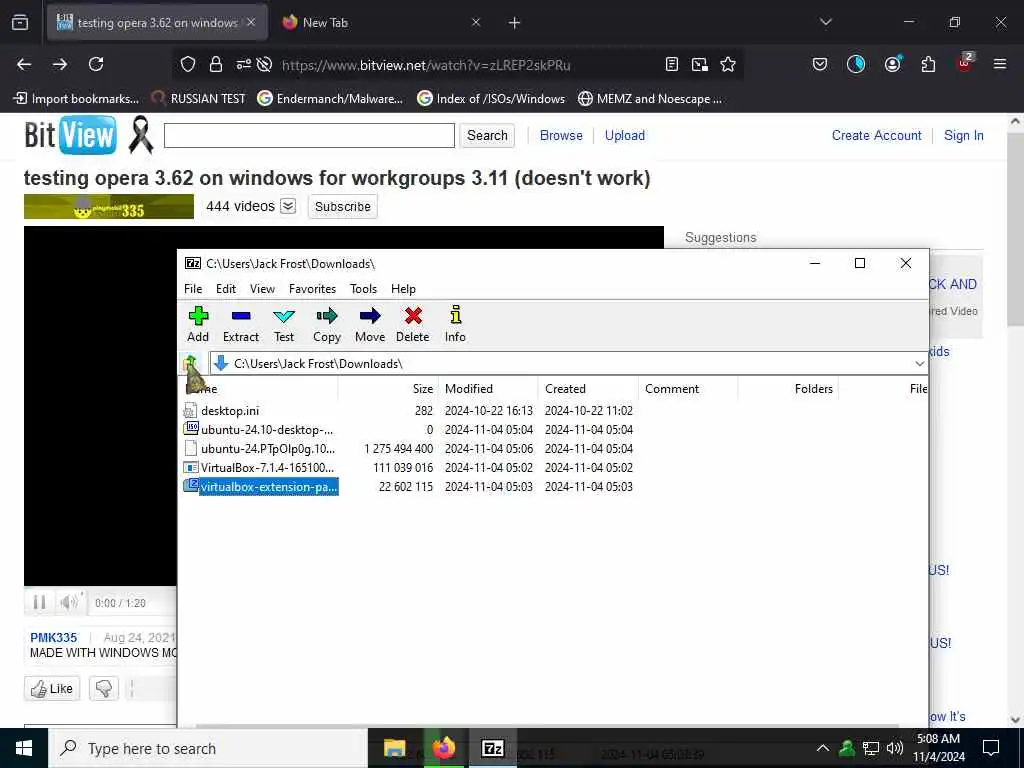Open a new Firefox tab
Viewport: 1024px width, 768px height.
click(514, 22)
